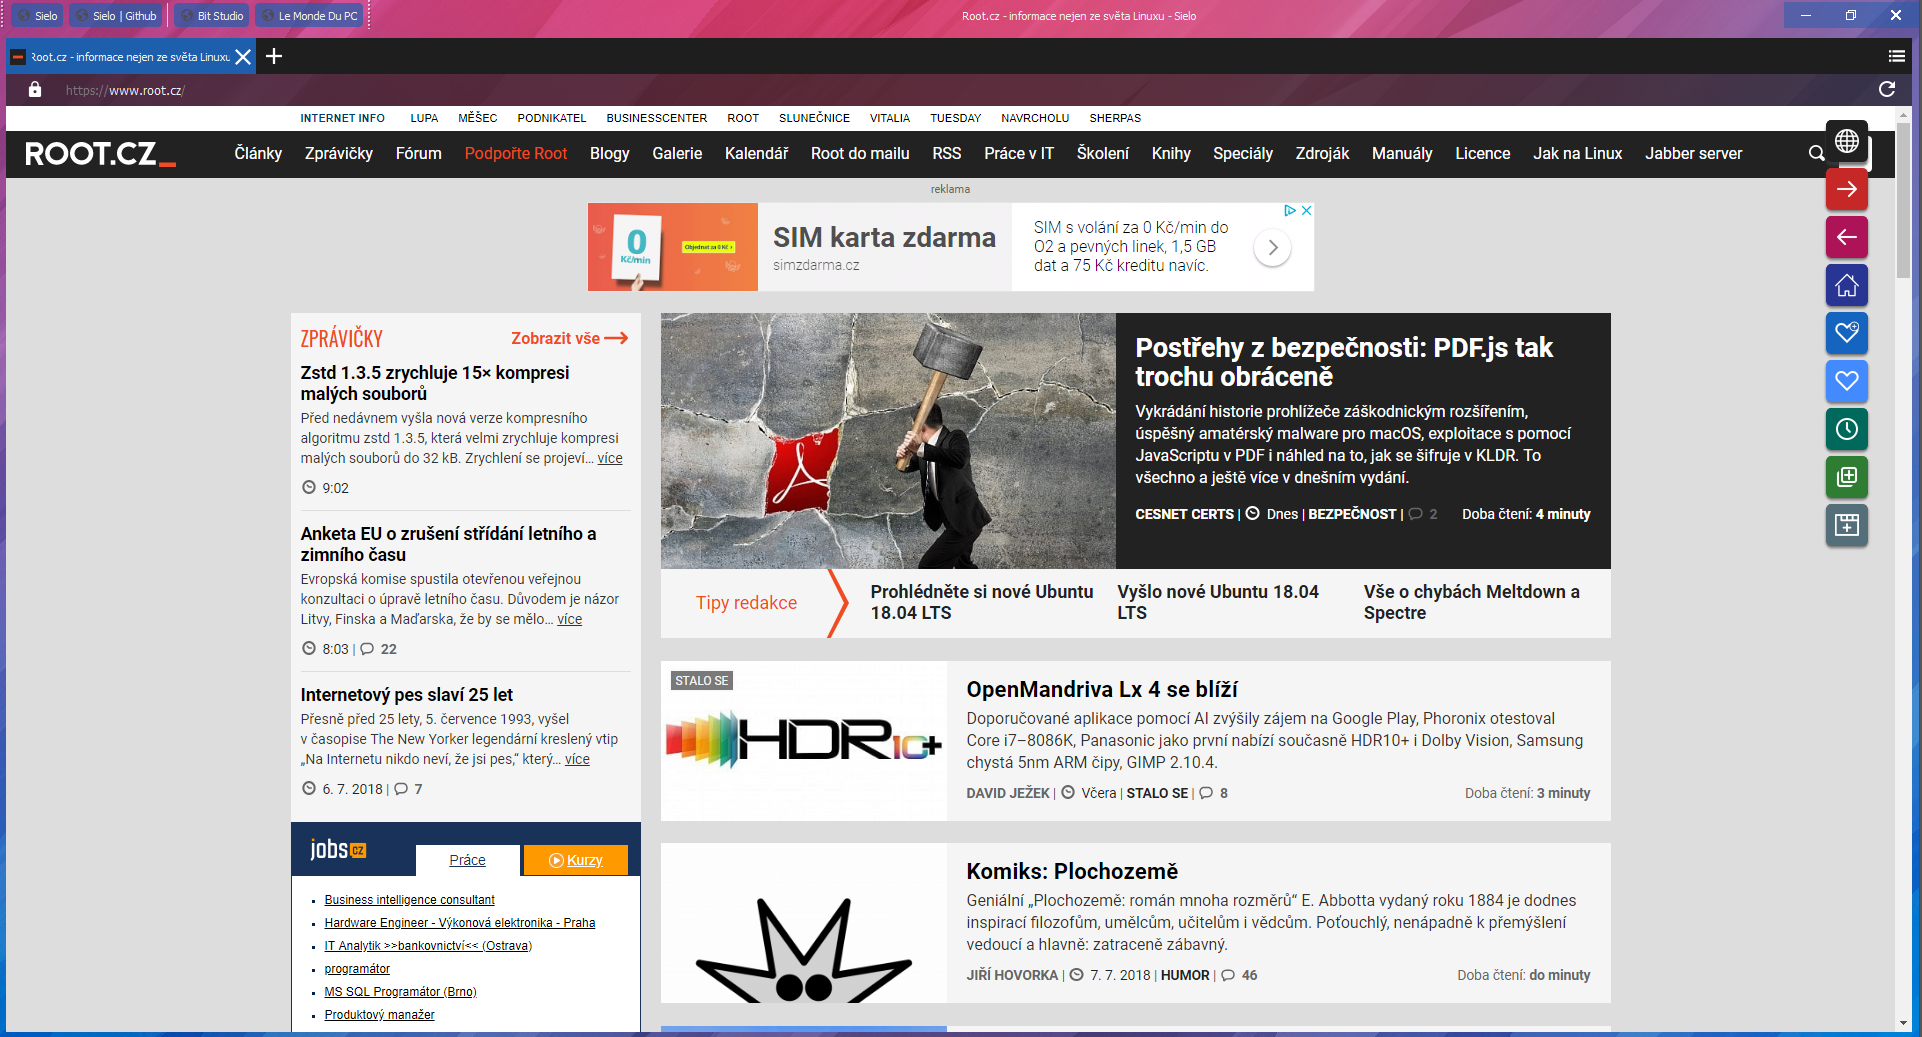Add bookmark with the heart-plus icon
Image resolution: width=1922 pixels, height=1037 pixels.
(1846, 333)
